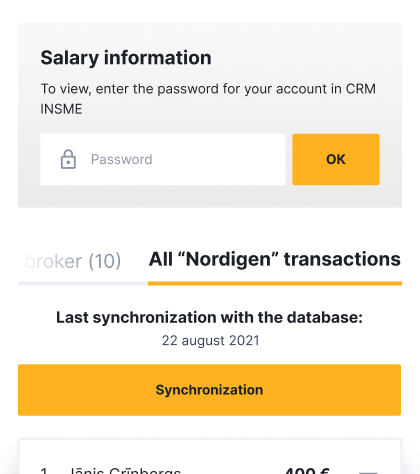This screenshot has height=474, width=420.
Task: Click the grey underline below the broker tab
Action: point(83,284)
